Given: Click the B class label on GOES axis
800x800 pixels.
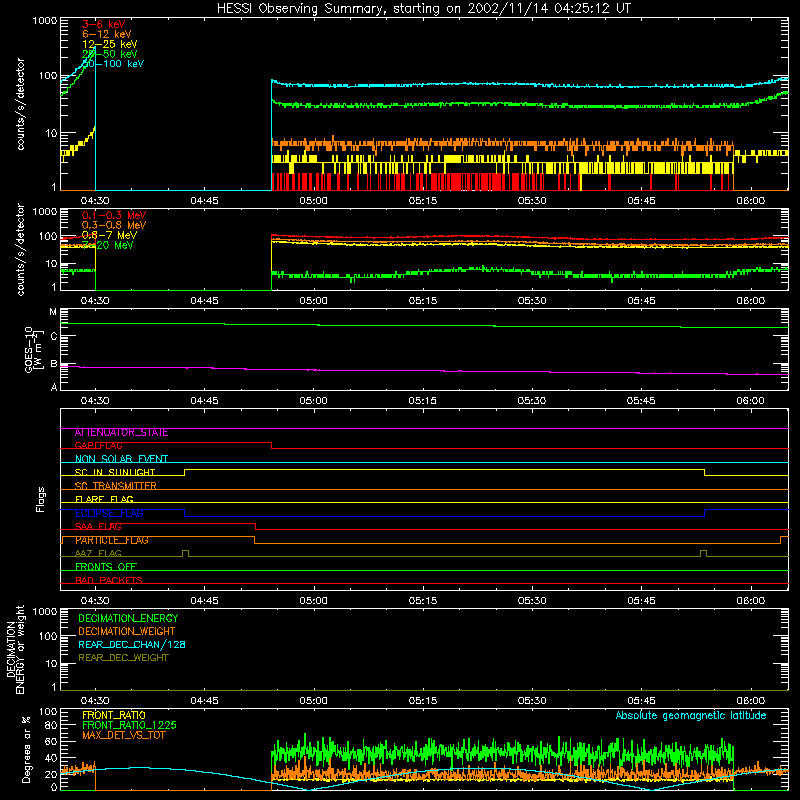Looking at the screenshot, I should (x=54, y=364).
